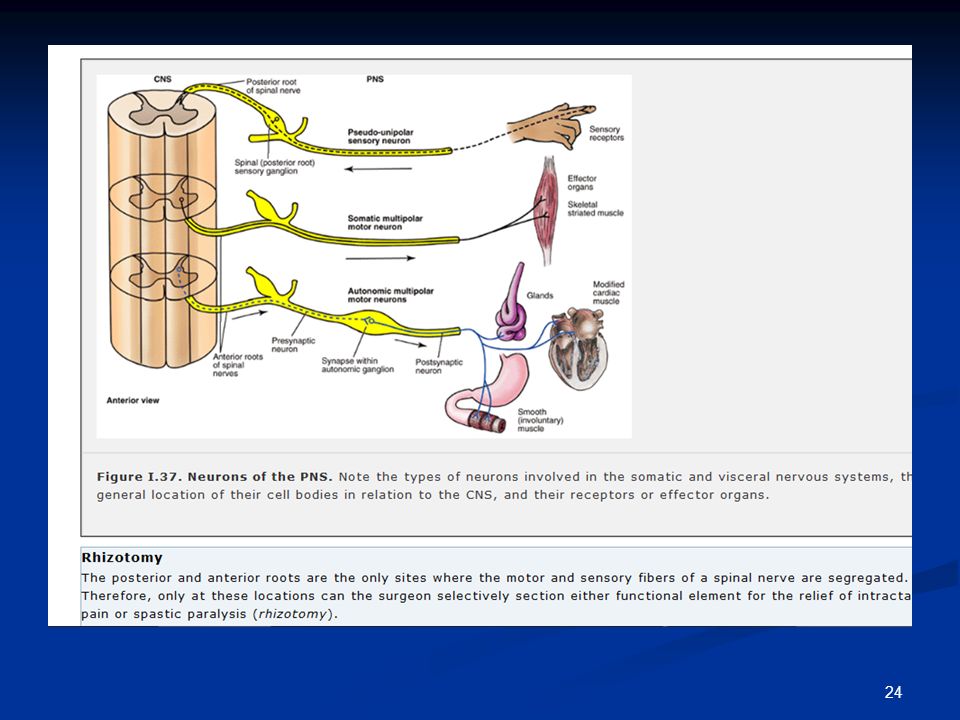This screenshot has width=960, height=720.
Task: Click the spinal cord column illustration
Action: coord(162,227)
